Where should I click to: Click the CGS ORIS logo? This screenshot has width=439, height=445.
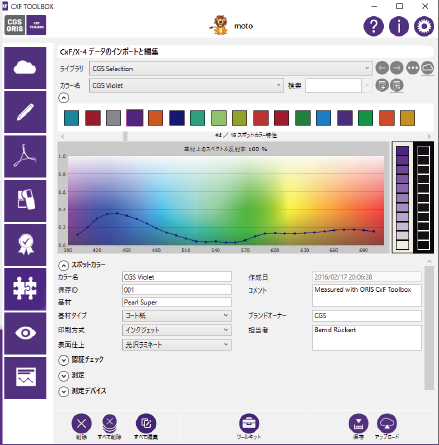[15, 25]
